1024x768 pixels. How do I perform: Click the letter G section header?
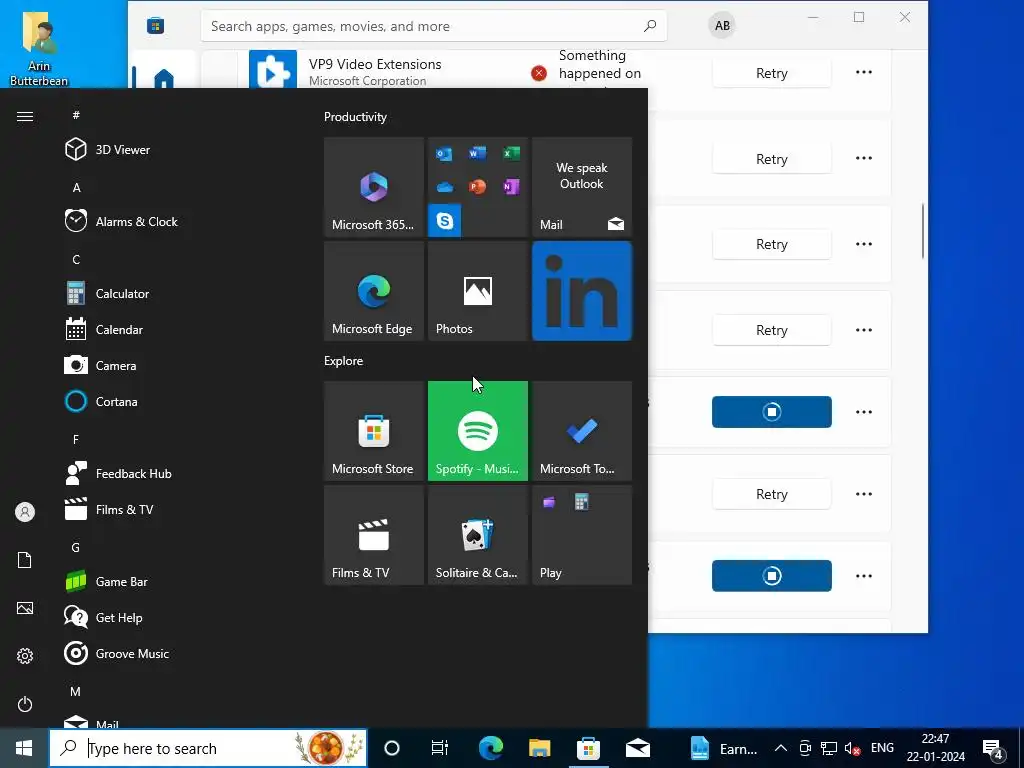click(x=76, y=548)
